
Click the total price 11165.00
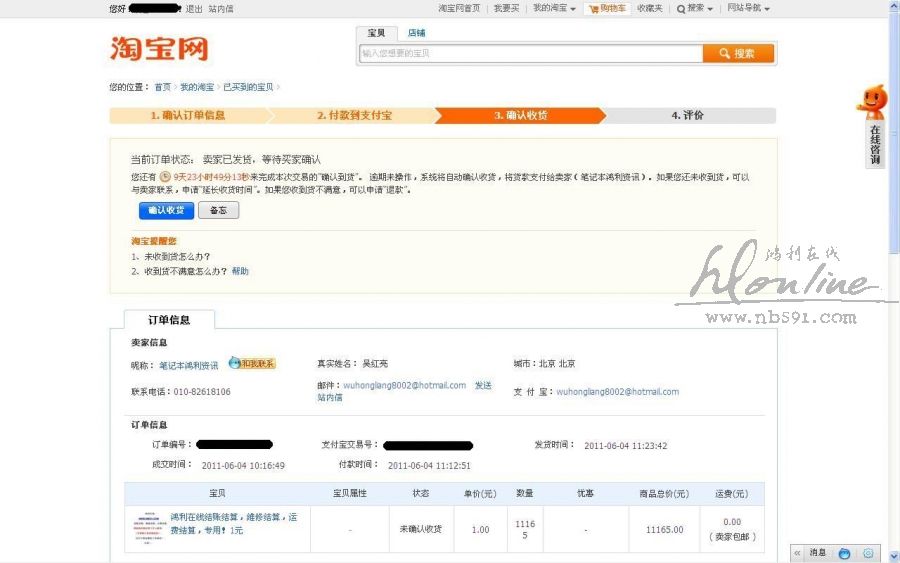tap(664, 530)
